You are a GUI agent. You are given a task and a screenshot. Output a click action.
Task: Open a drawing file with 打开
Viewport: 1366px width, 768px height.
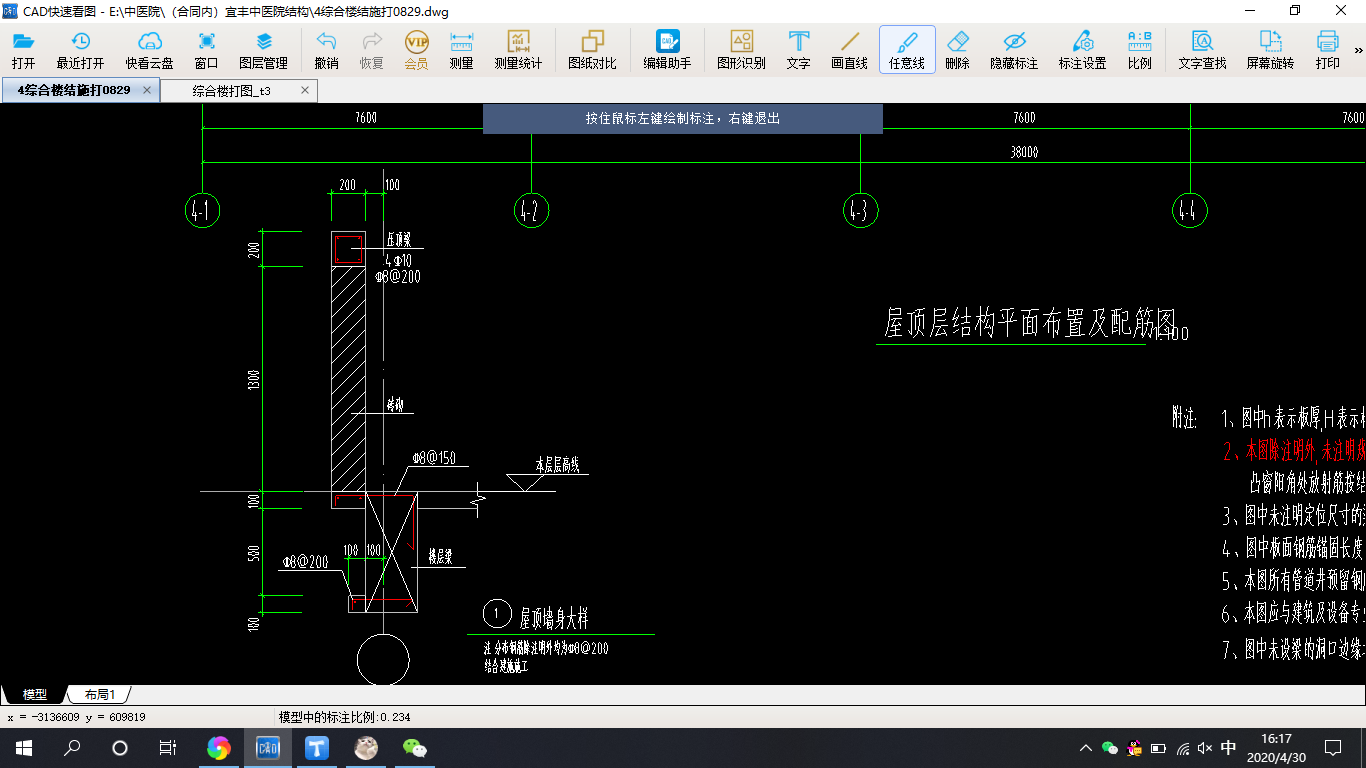(x=23, y=50)
